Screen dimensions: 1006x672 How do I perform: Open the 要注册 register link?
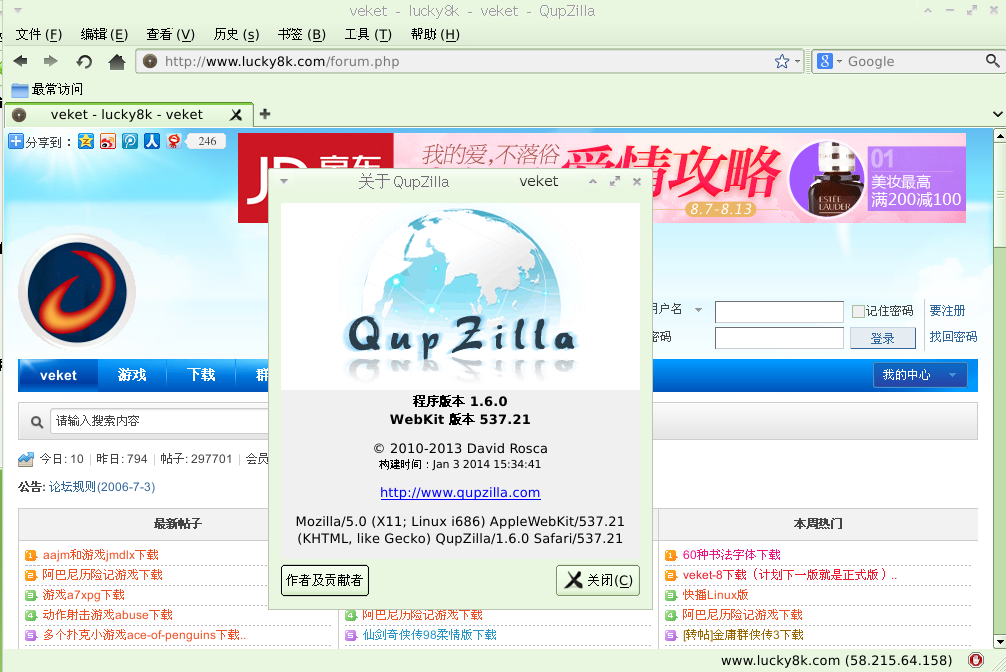[x=947, y=311]
